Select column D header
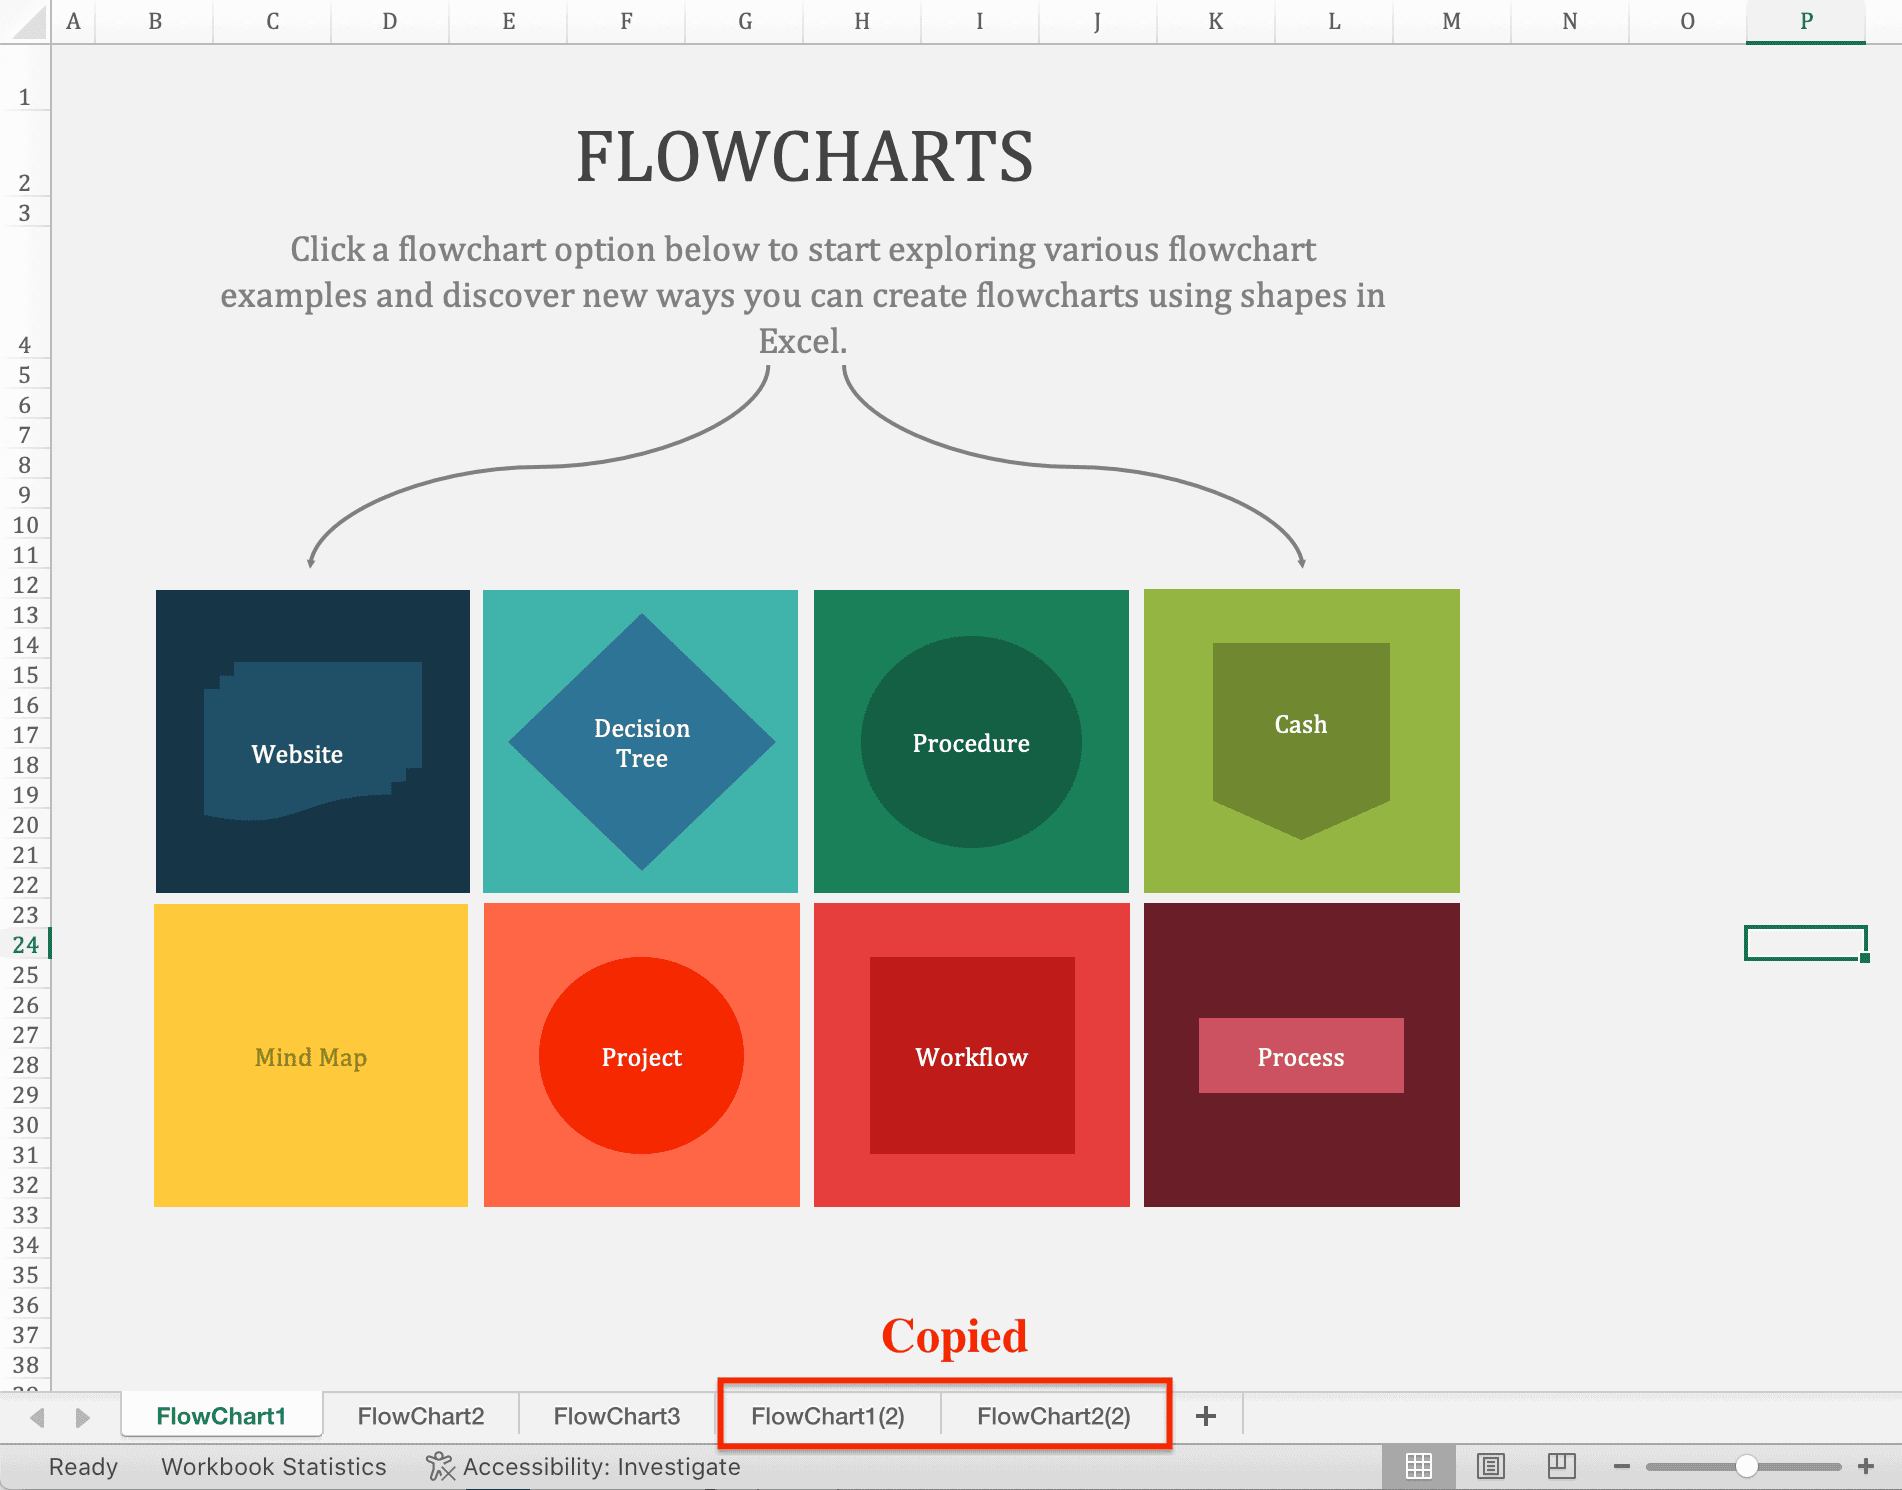Screen dimensions: 1902x1490 (x=390, y=21)
